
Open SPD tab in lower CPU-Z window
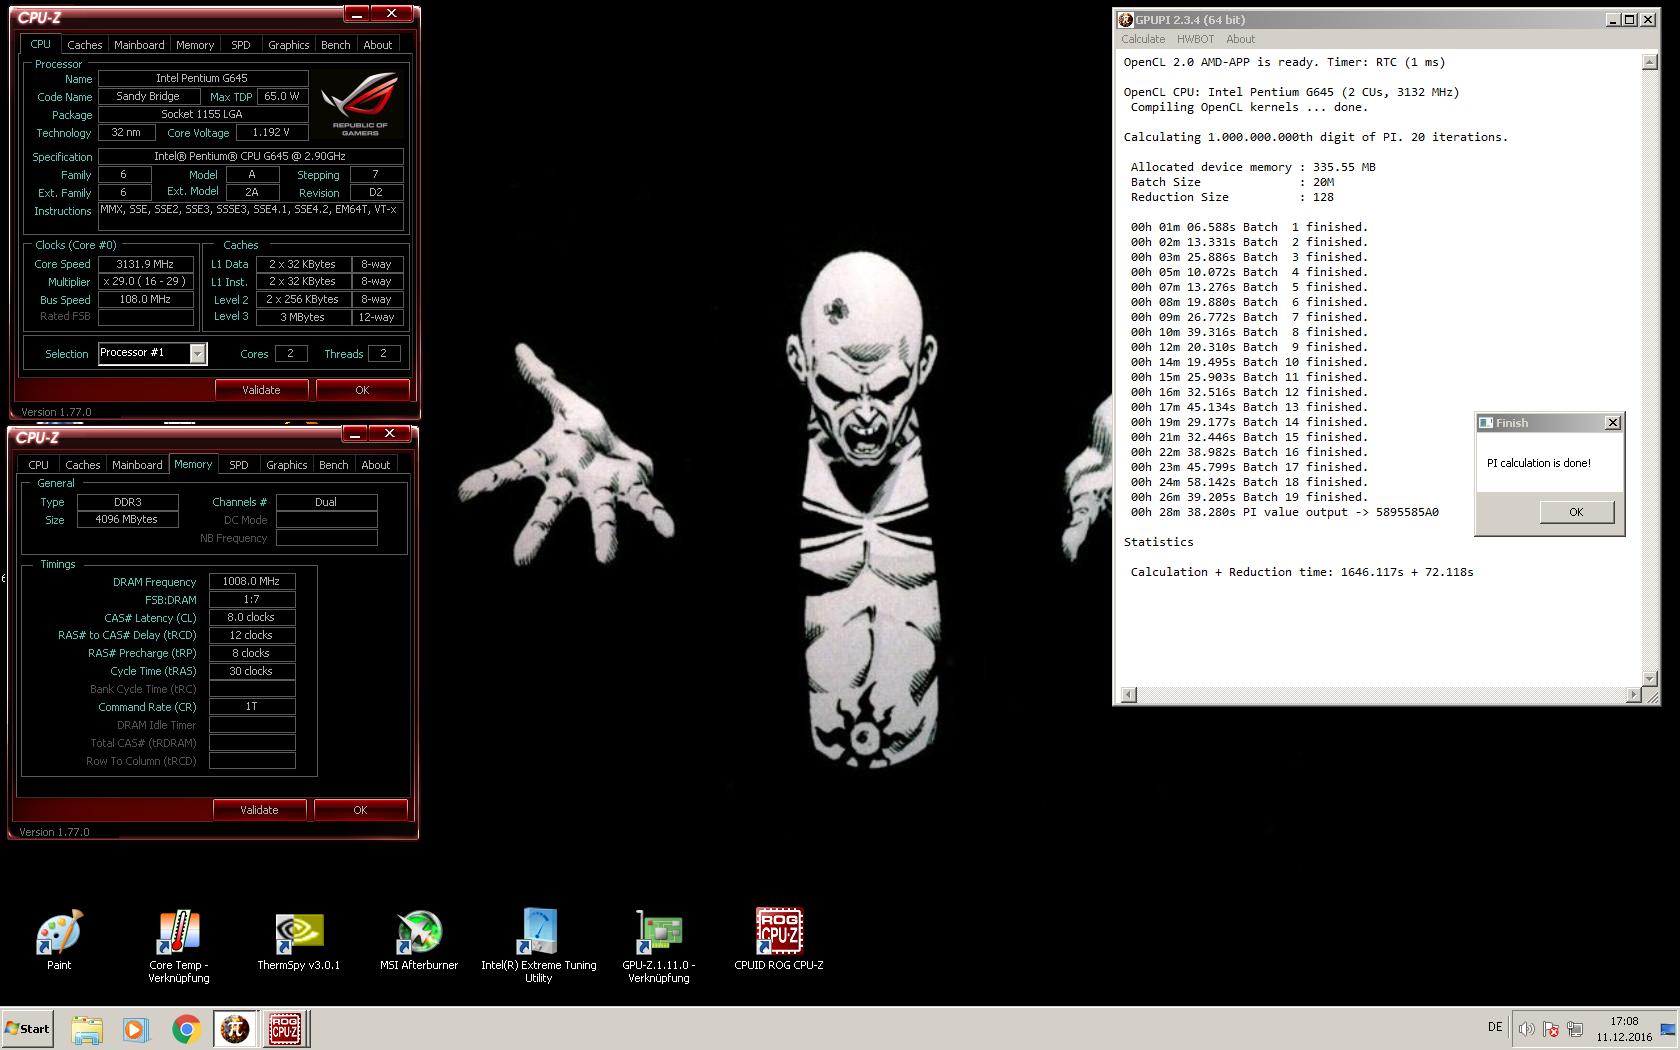coord(239,465)
